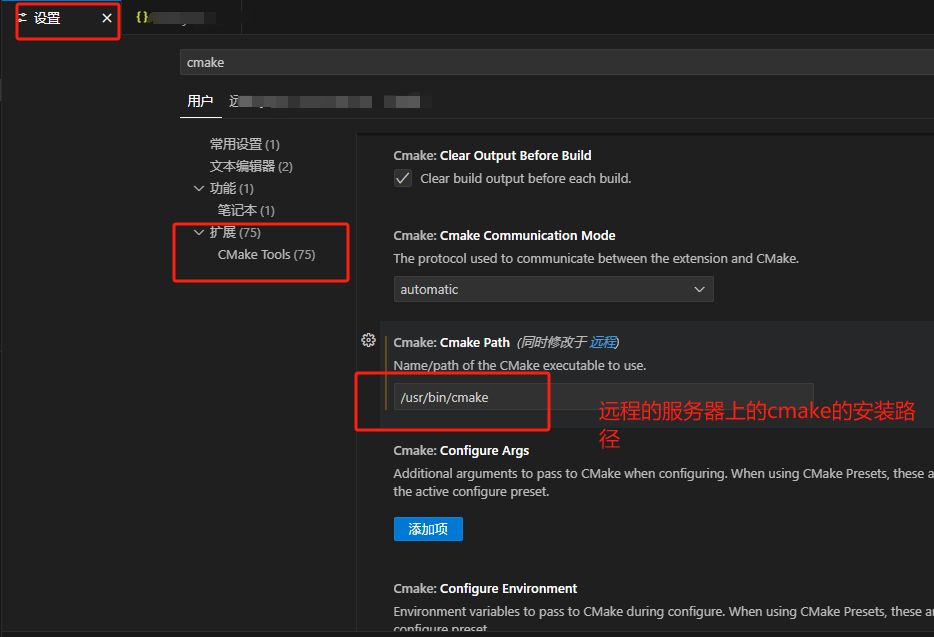
Task: Click the Cmake: Configure Args title
Action: click(461, 450)
